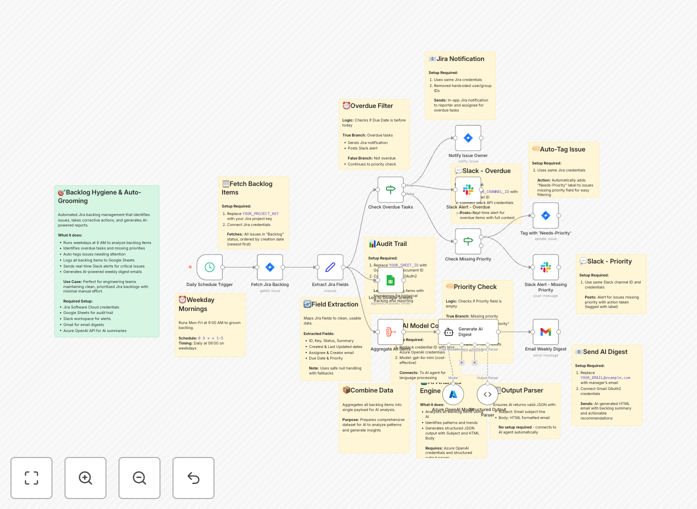Viewport: 697px width, 509px height.
Task: Select the Email Weekly Digest Gmail node
Action: click(x=545, y=332)
